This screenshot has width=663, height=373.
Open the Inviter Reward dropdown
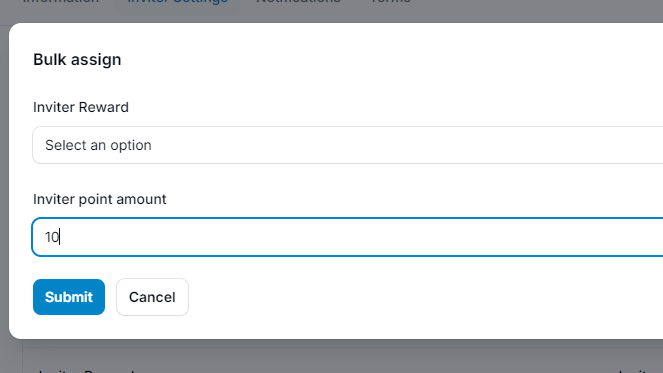click(x=348, y=145)
